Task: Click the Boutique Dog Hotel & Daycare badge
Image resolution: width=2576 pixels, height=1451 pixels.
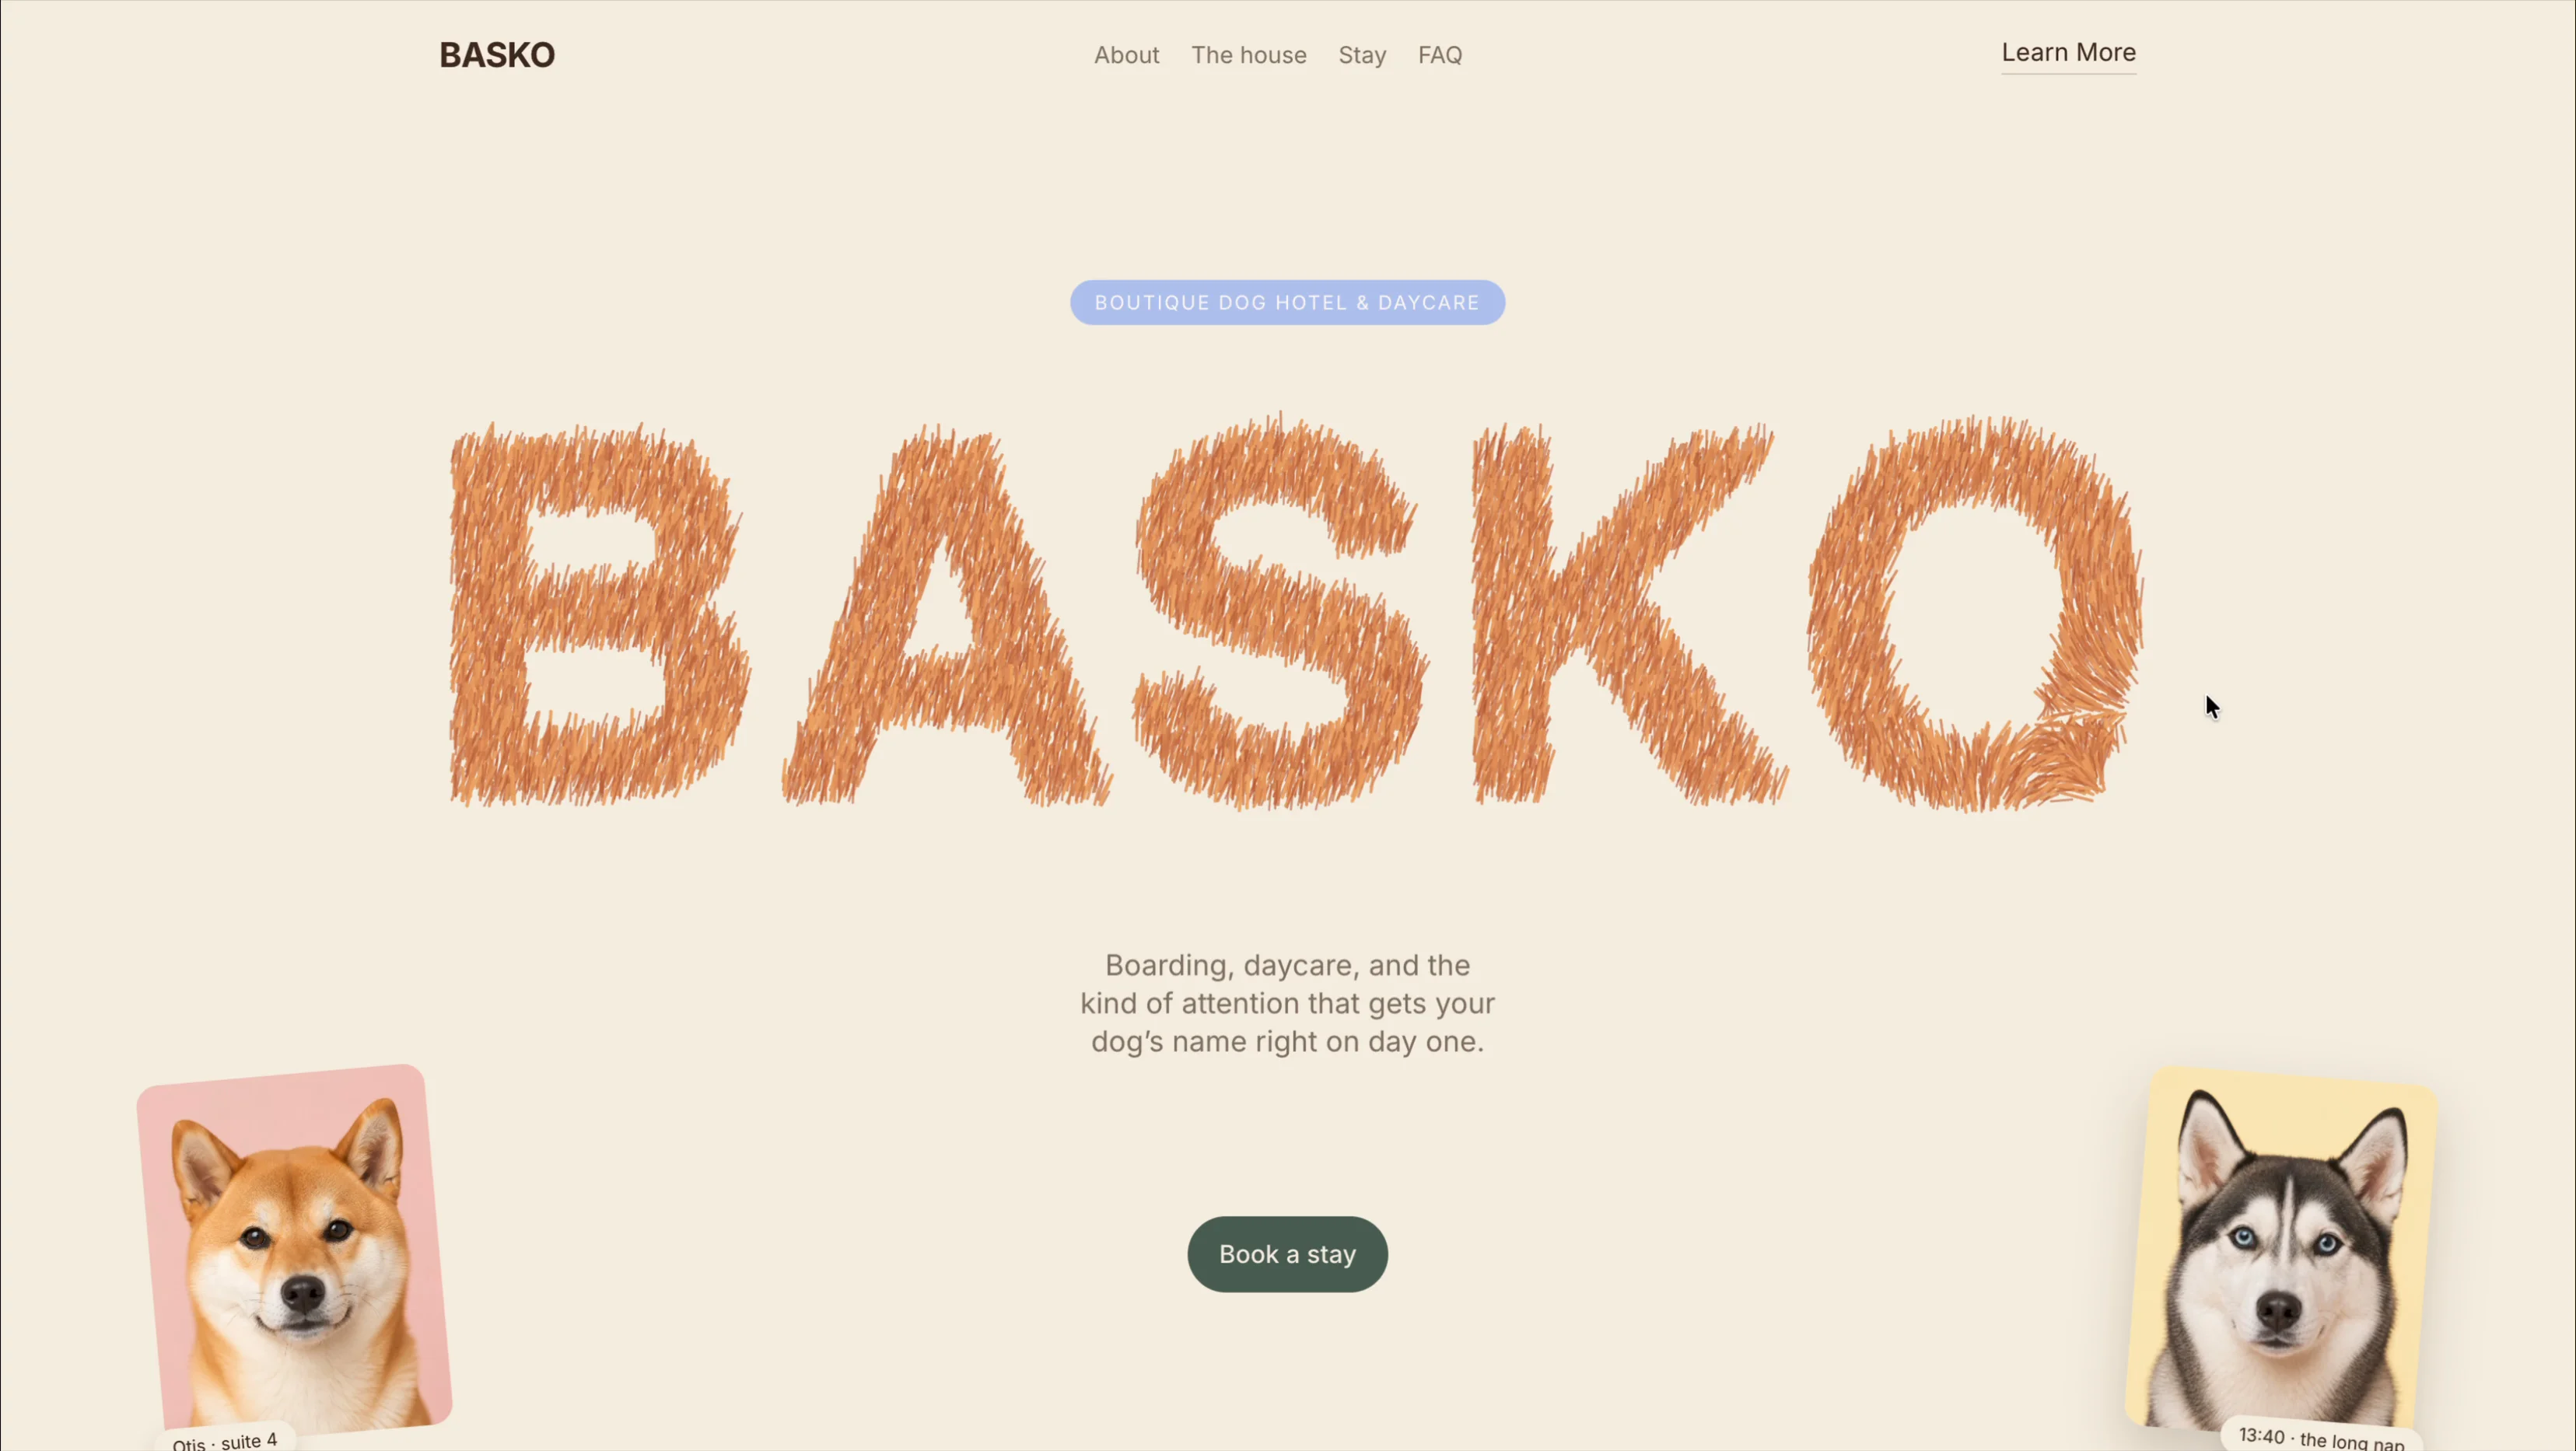Action: click(1287, 303)
